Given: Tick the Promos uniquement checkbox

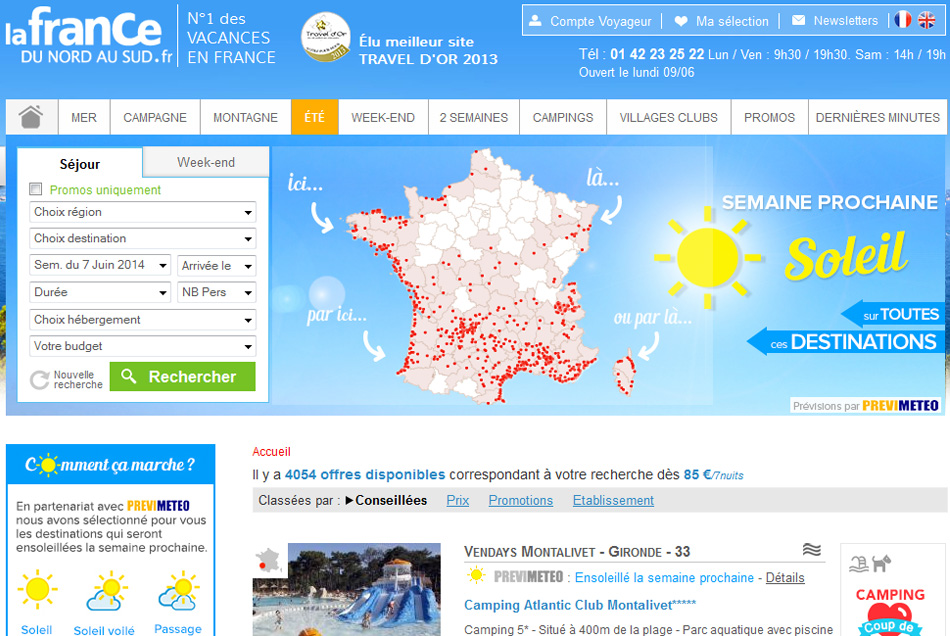Looking at the screenshot, I should click(36, 189).
